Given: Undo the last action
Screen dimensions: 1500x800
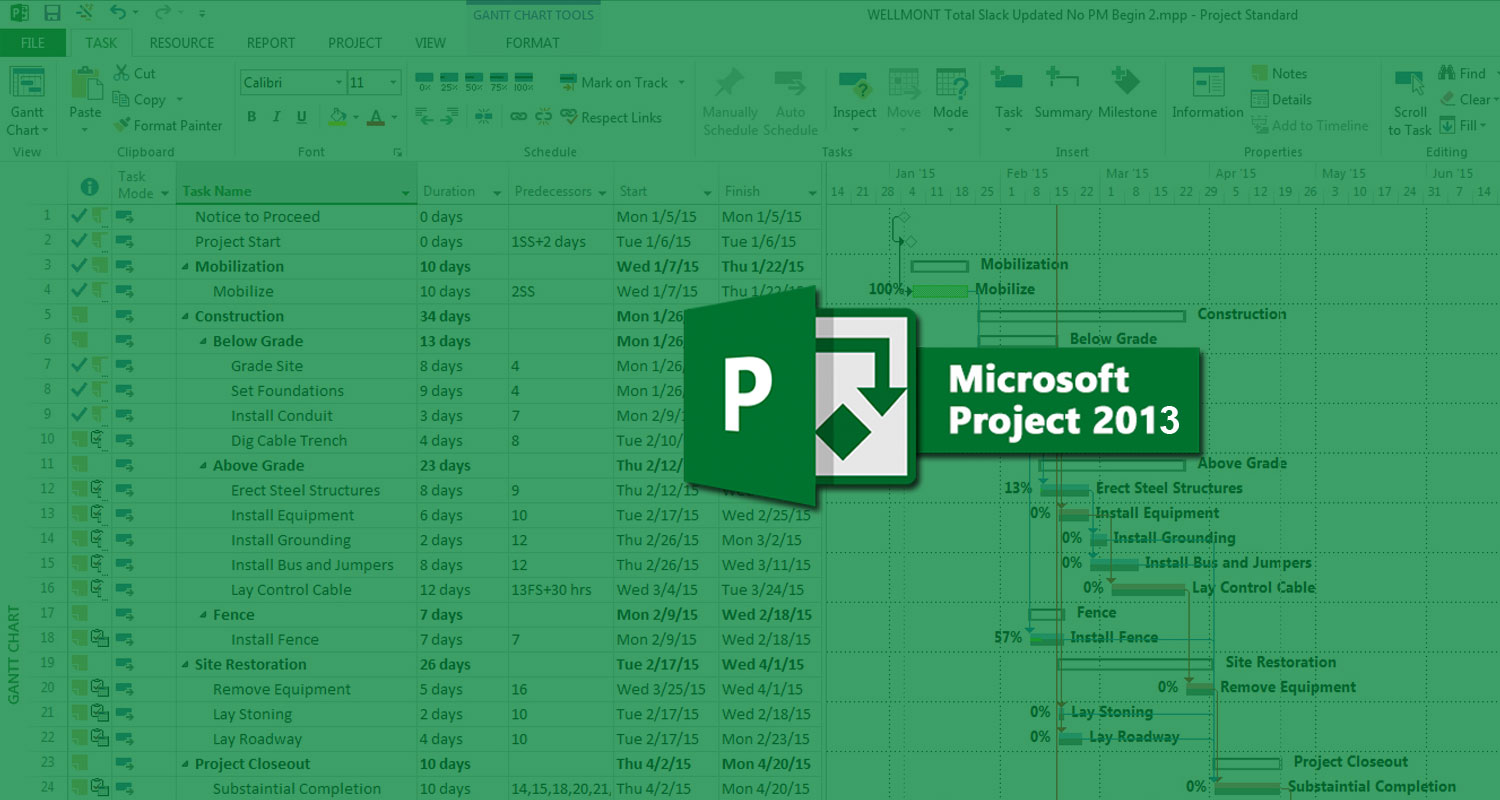Looking at the screenshot, I should (117, 13).
